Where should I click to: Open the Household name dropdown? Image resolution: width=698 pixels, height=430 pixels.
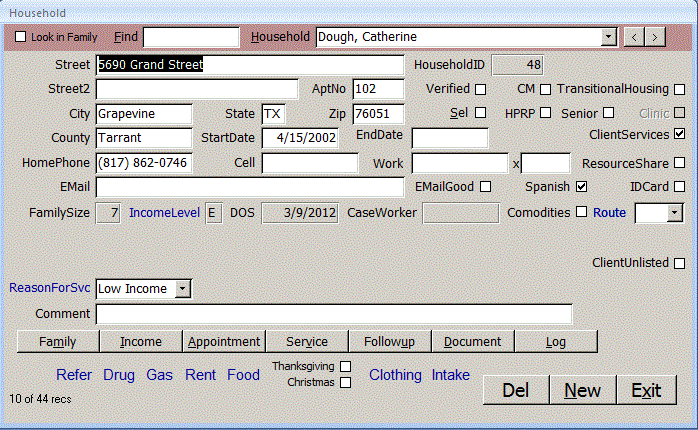(608, 37)
